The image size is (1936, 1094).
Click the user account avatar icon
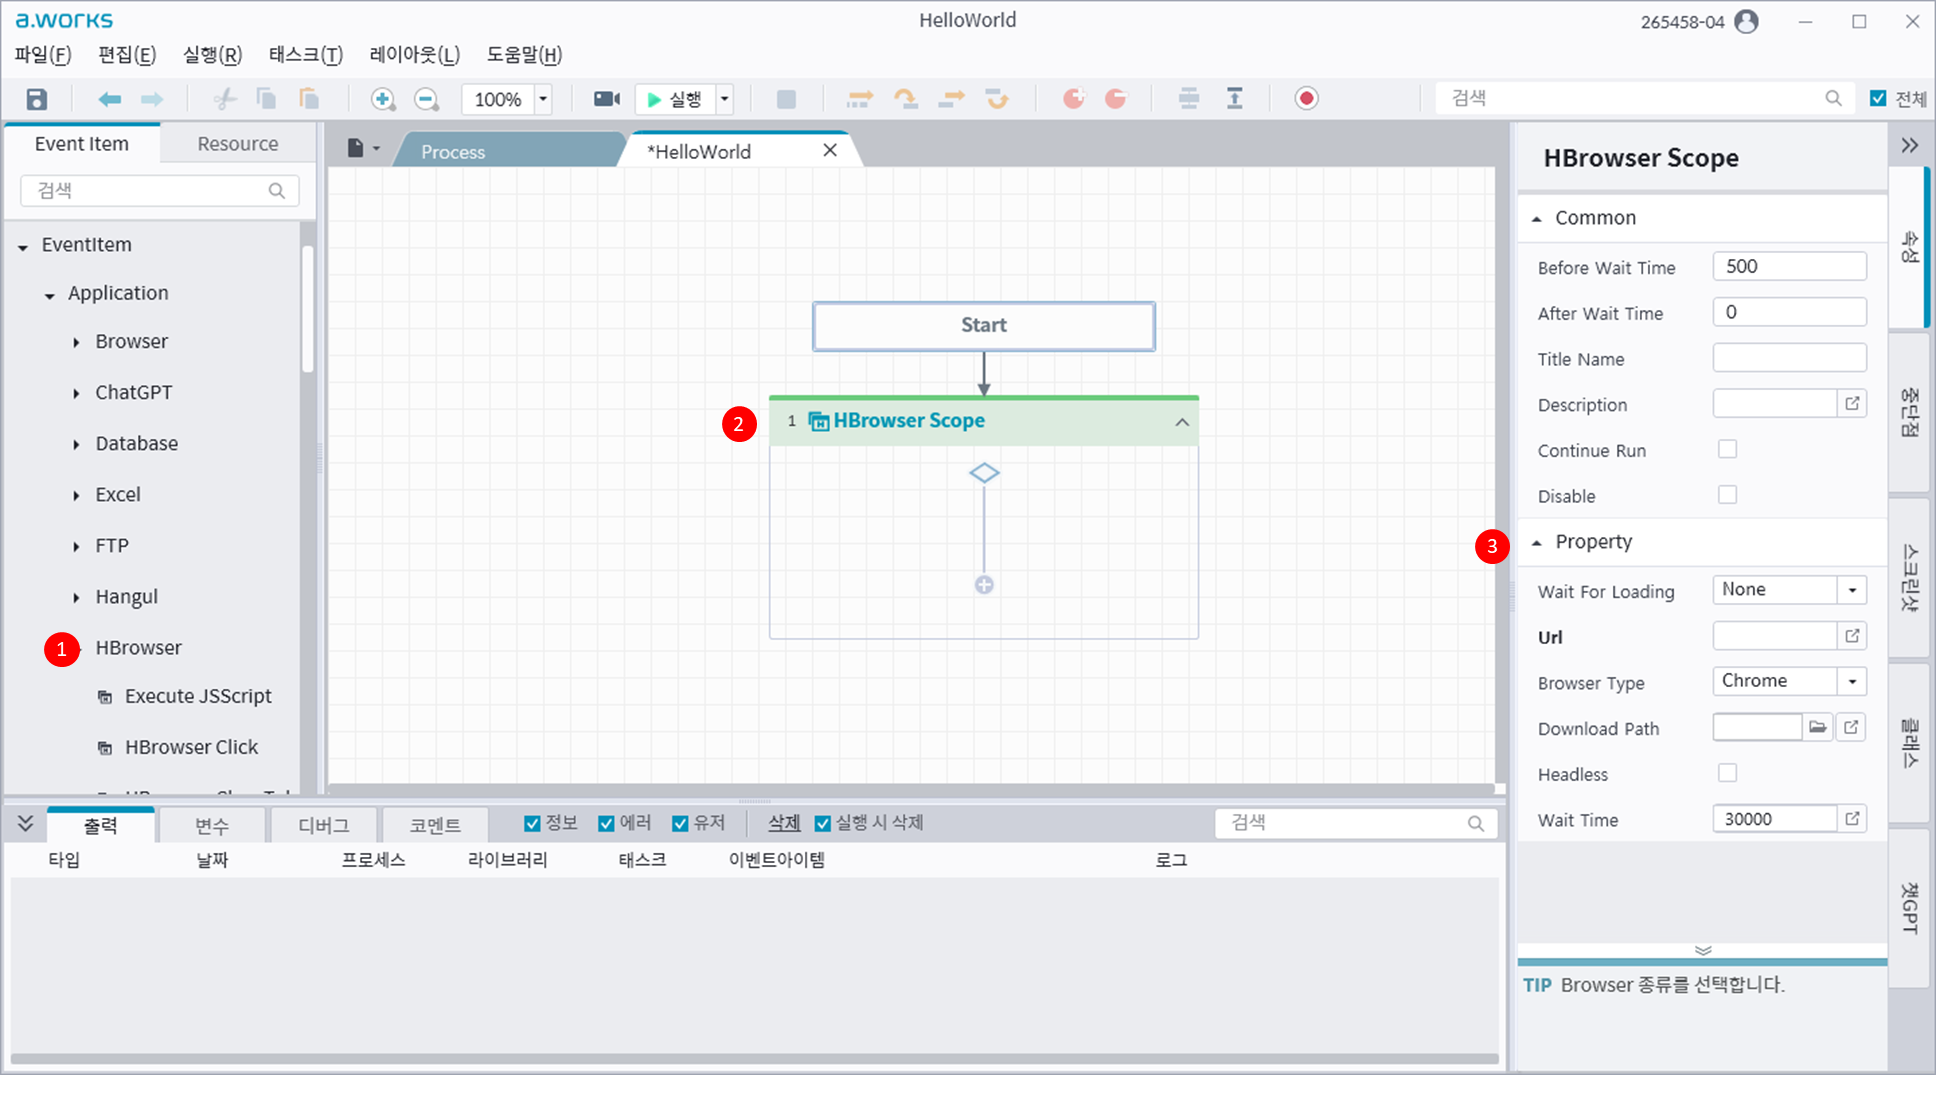(x=1746, y=21)
